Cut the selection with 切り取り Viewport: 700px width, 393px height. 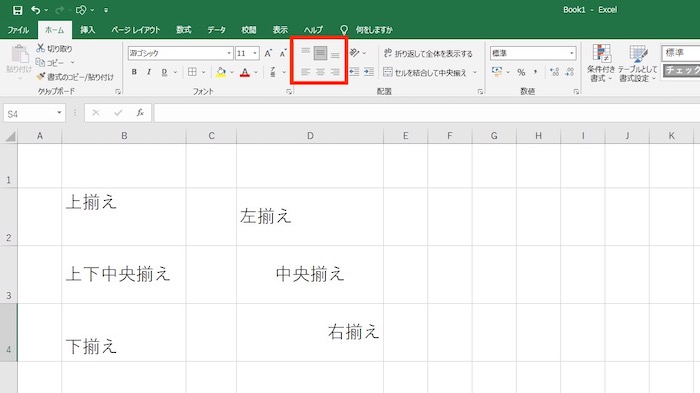tap(54, 48)
